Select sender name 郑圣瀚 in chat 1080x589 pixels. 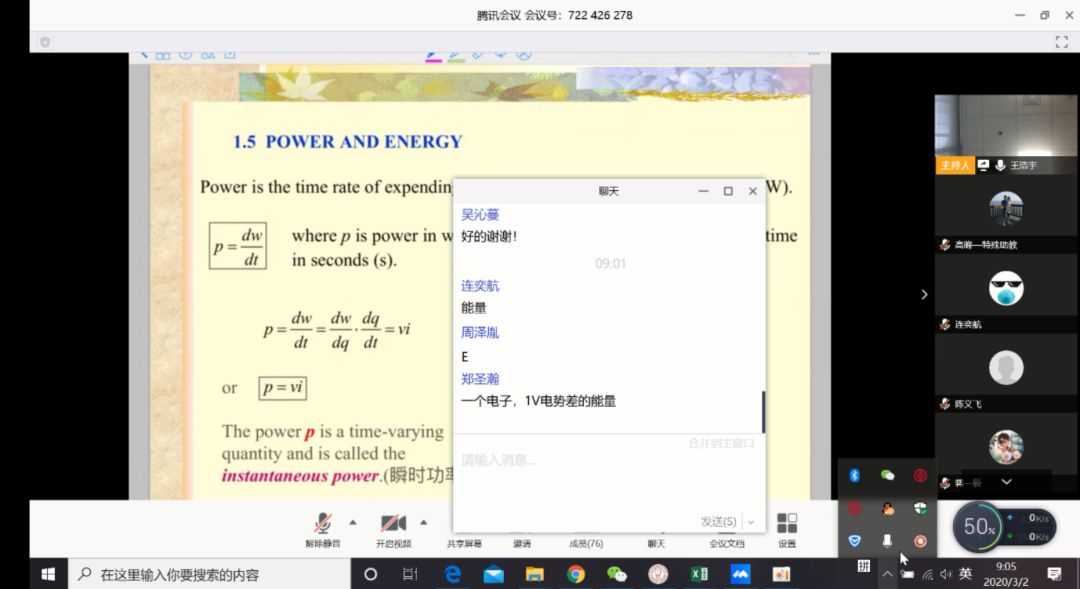point(480,379)
